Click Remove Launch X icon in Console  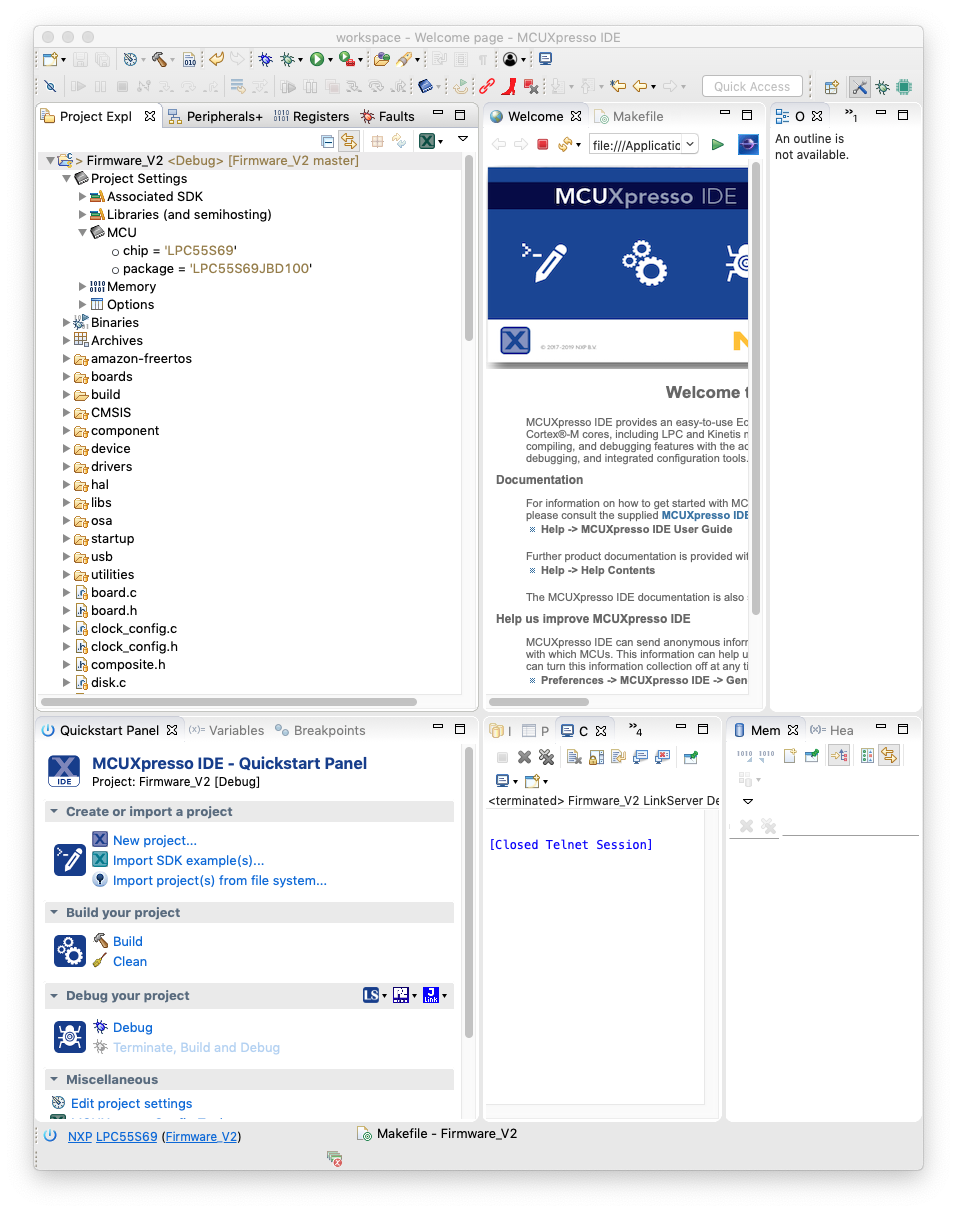524,757
